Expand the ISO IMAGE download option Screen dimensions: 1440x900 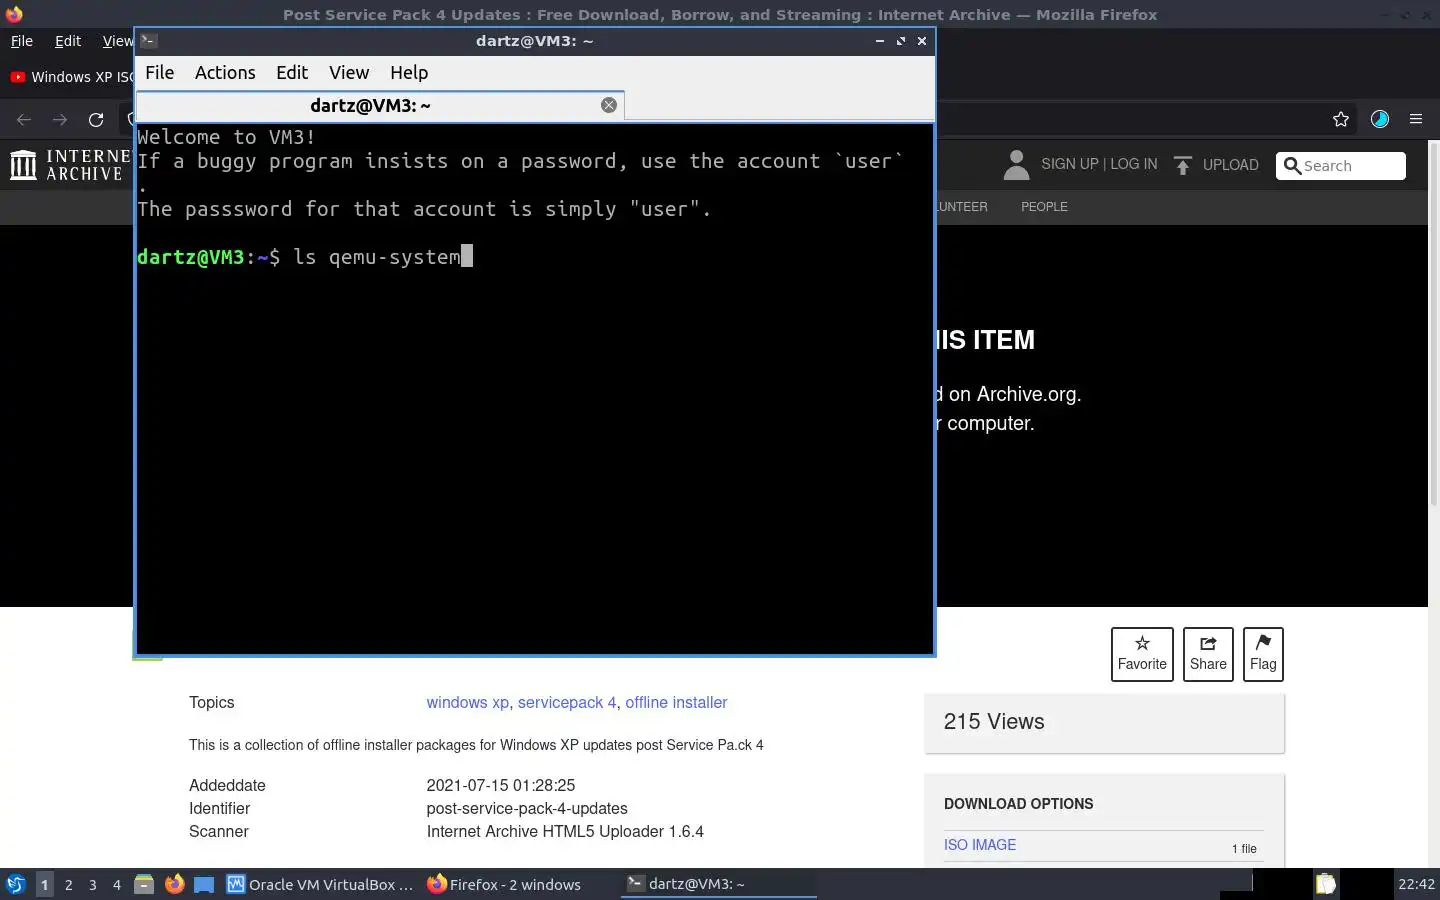pyautogui.click(x=980, y=845)
